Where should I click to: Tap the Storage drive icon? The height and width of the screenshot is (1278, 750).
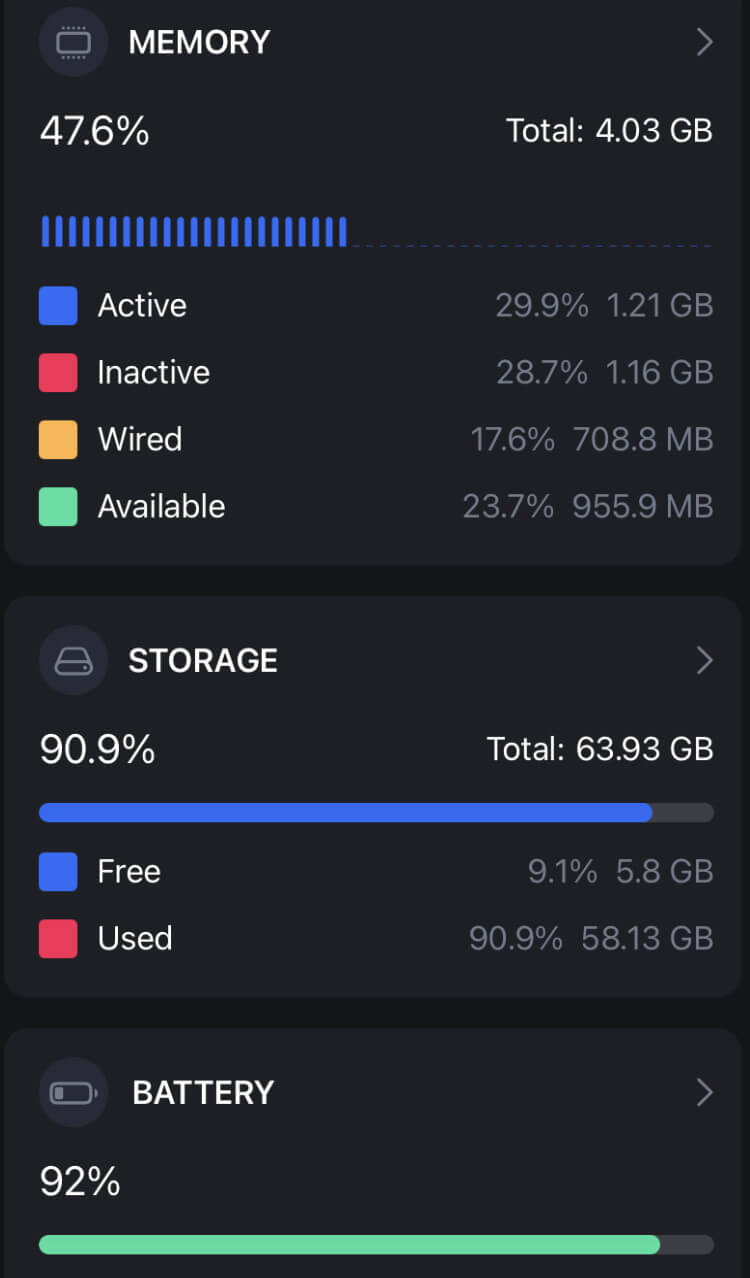pos(73,660)
